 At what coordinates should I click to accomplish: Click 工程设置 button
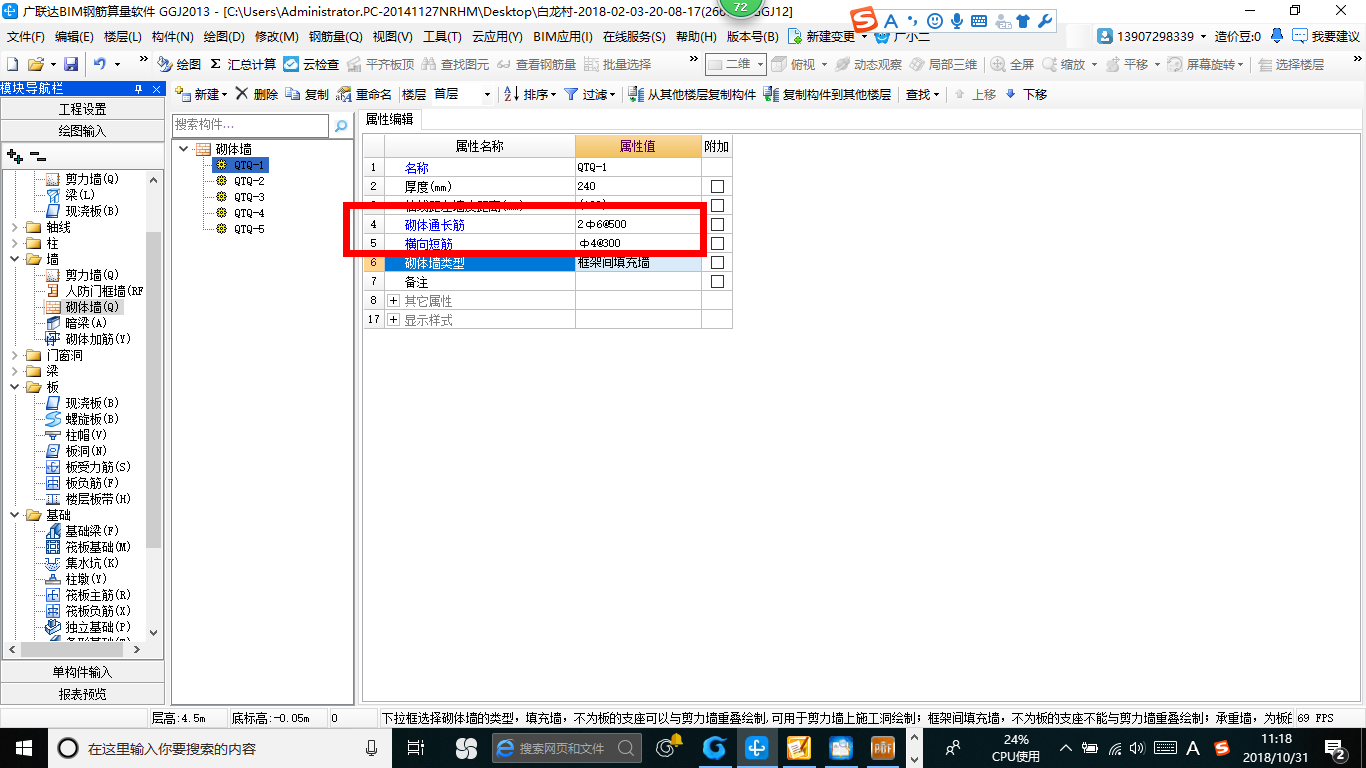point(82,109)
